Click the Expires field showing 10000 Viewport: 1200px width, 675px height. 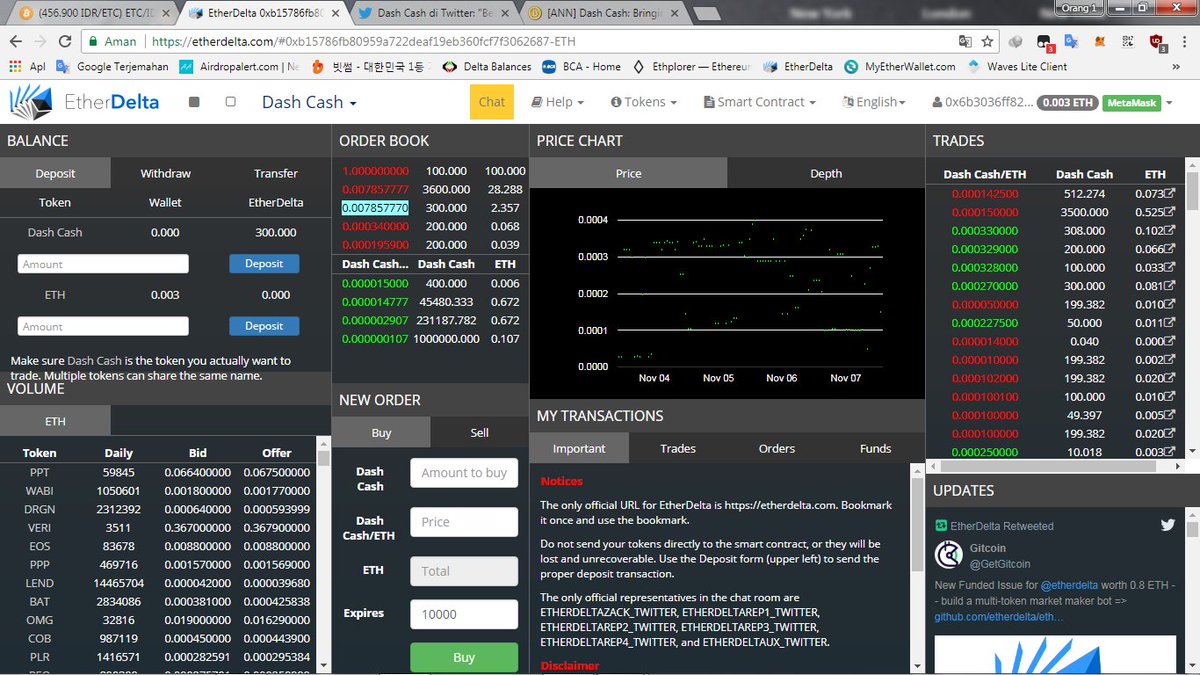tap(464, 614)
